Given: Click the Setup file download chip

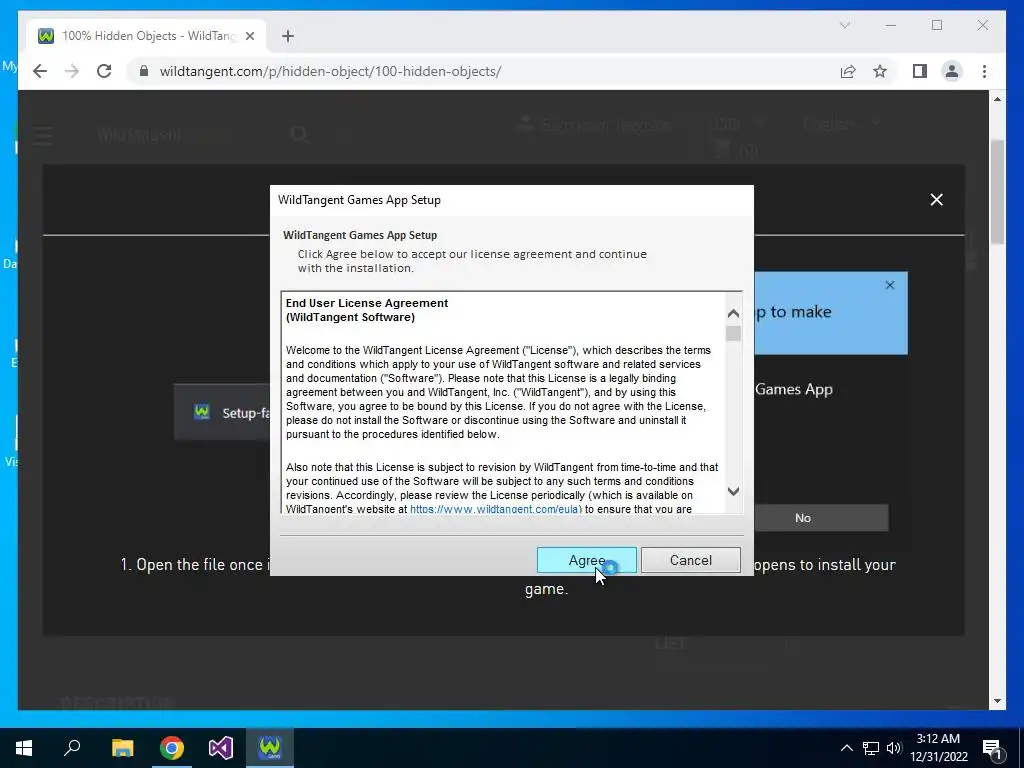Looking at the screenshot, I should coord(223,413).
